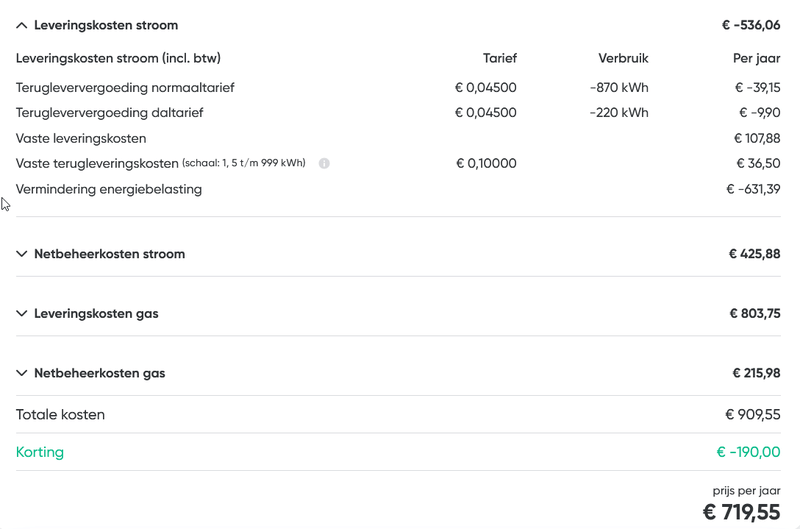Click the Leveringskosten stroom section title
Viewport: 800px width, 529px height.
106,25
